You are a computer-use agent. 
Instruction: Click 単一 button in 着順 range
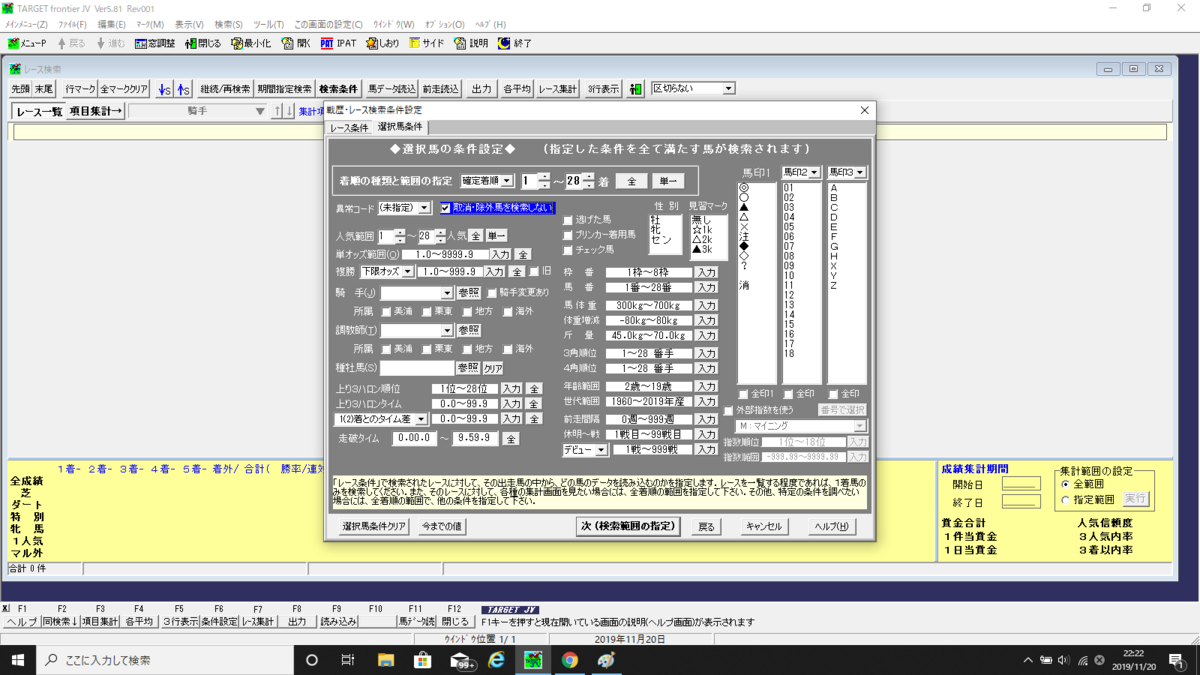[668, 181]
